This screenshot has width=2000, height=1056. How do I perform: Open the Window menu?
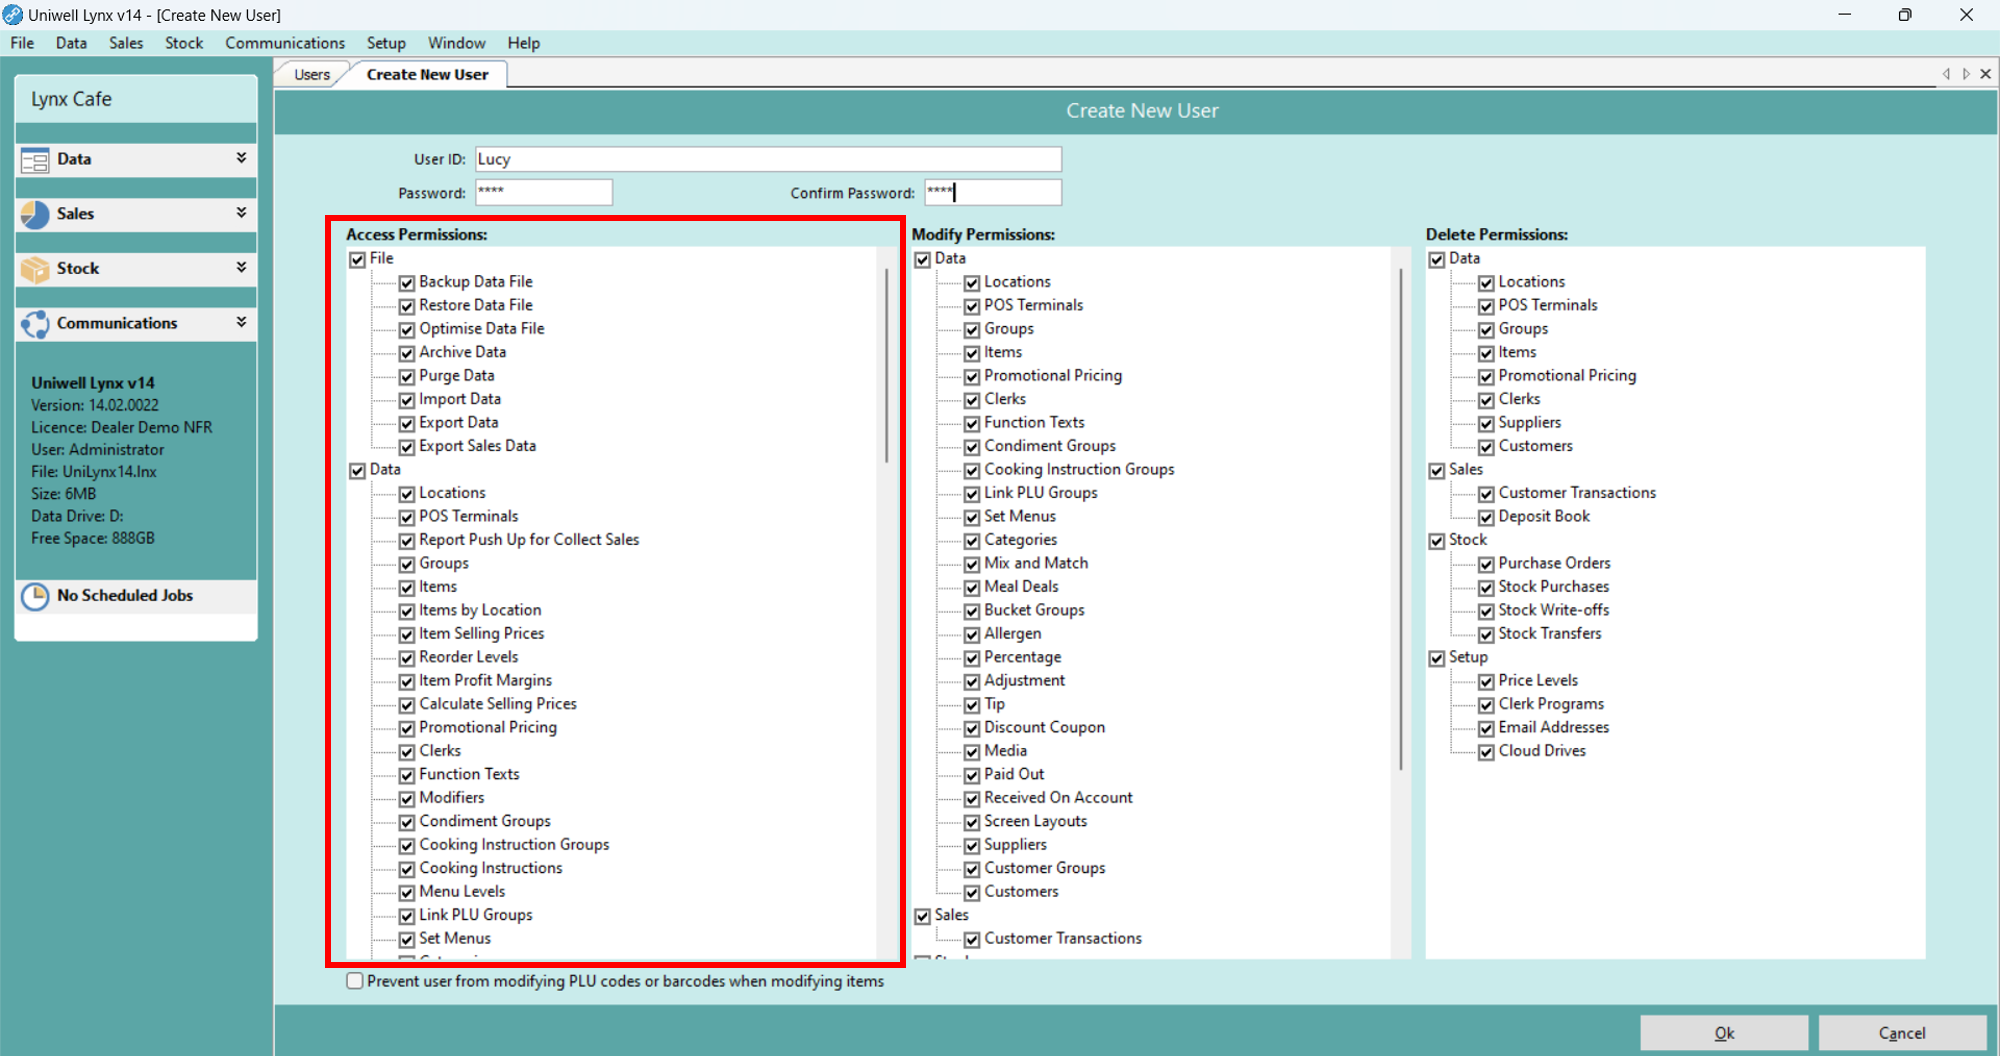click(x=457, y=43)
